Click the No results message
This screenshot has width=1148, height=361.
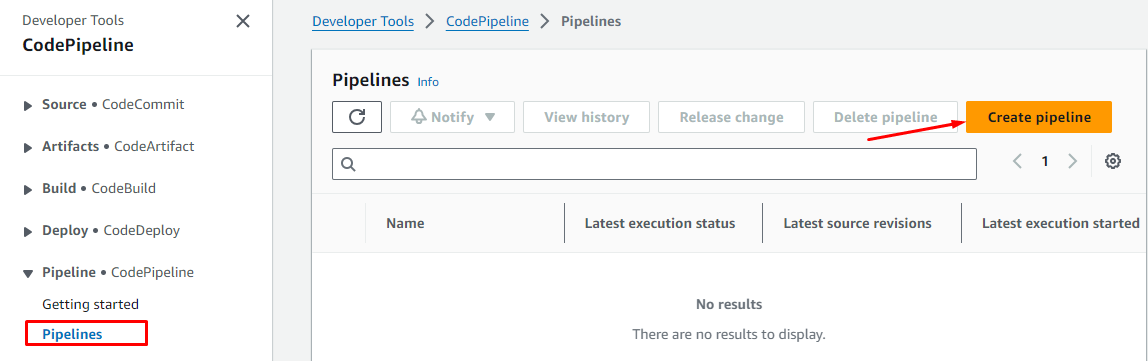[728, 304]
